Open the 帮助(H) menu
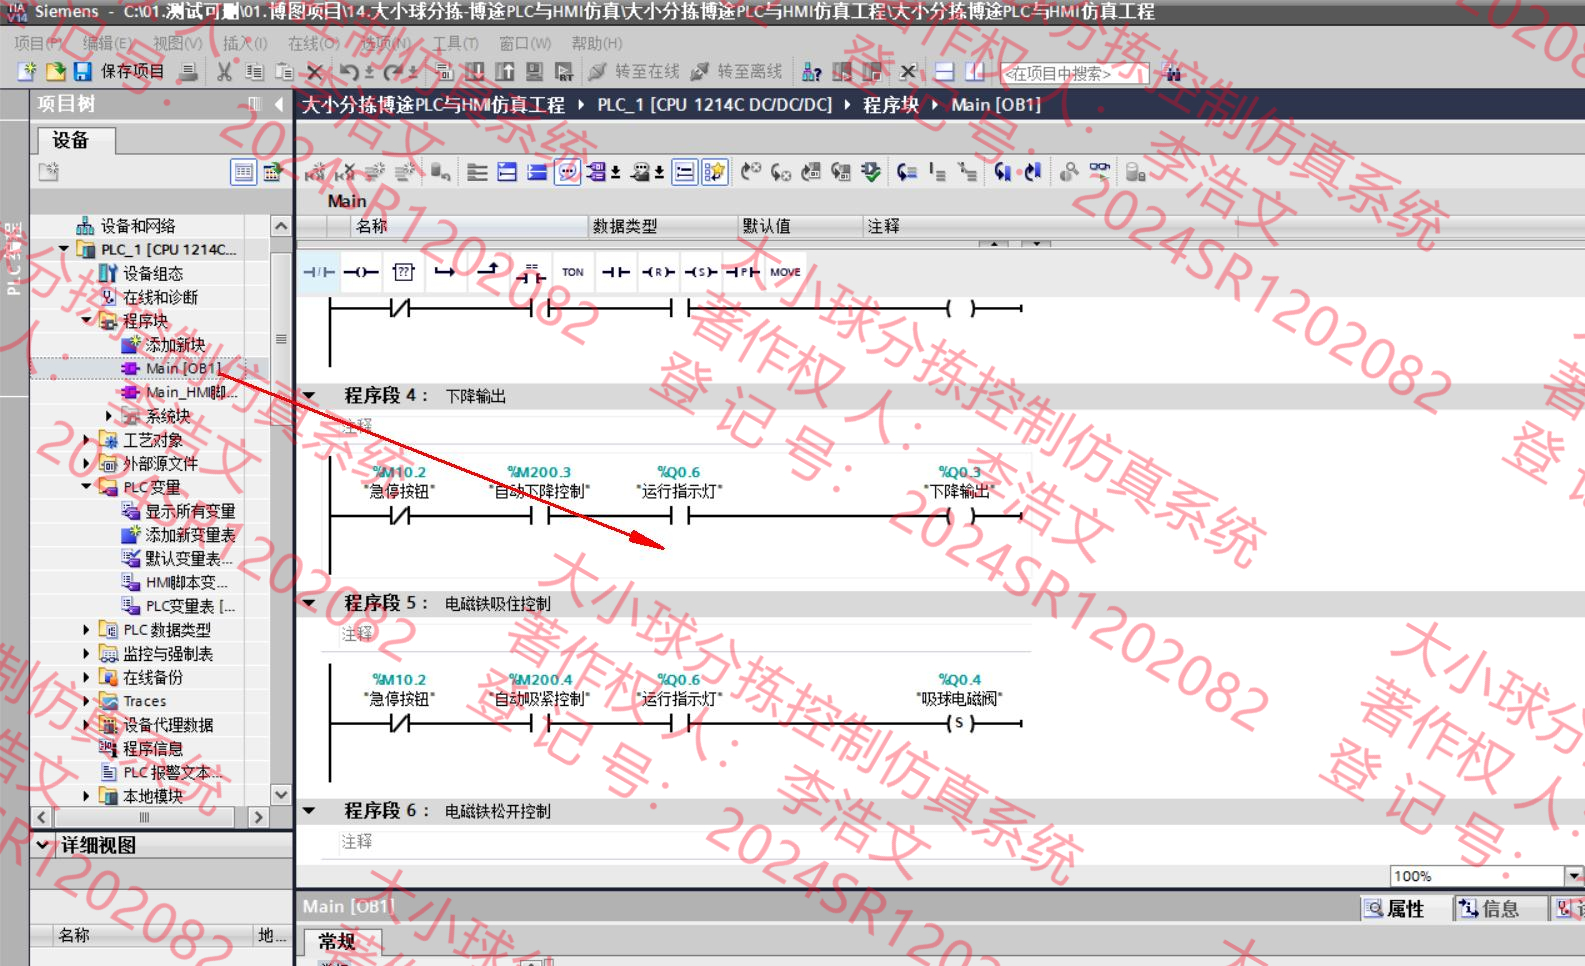The height and width of the screenshot is (966, 1585). click(x=596, y=43)
